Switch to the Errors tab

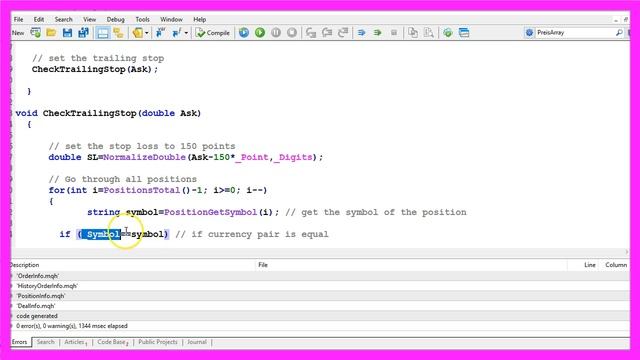coord(19,342)
